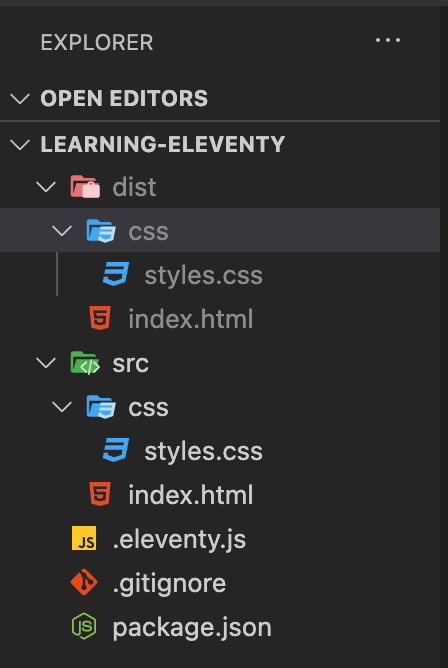
Task: Collapse the OPEN EDITORS section chevron
Action: 20,99
